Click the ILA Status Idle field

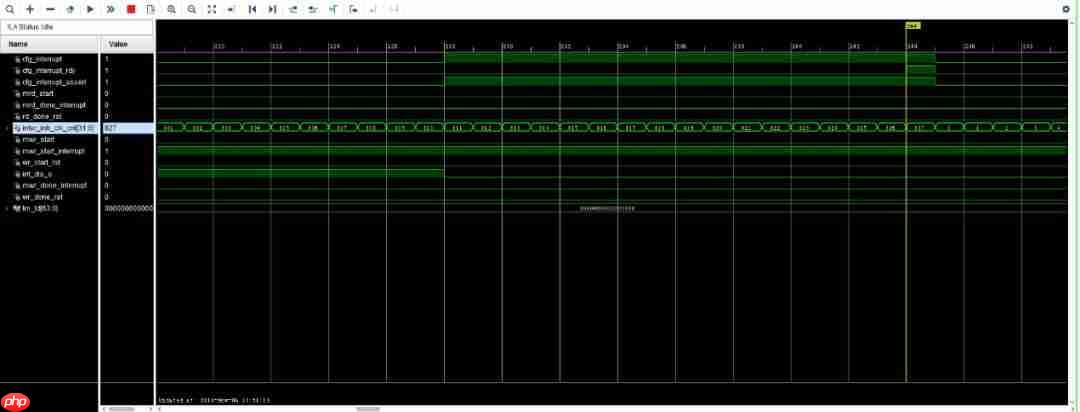coord(77,27)
